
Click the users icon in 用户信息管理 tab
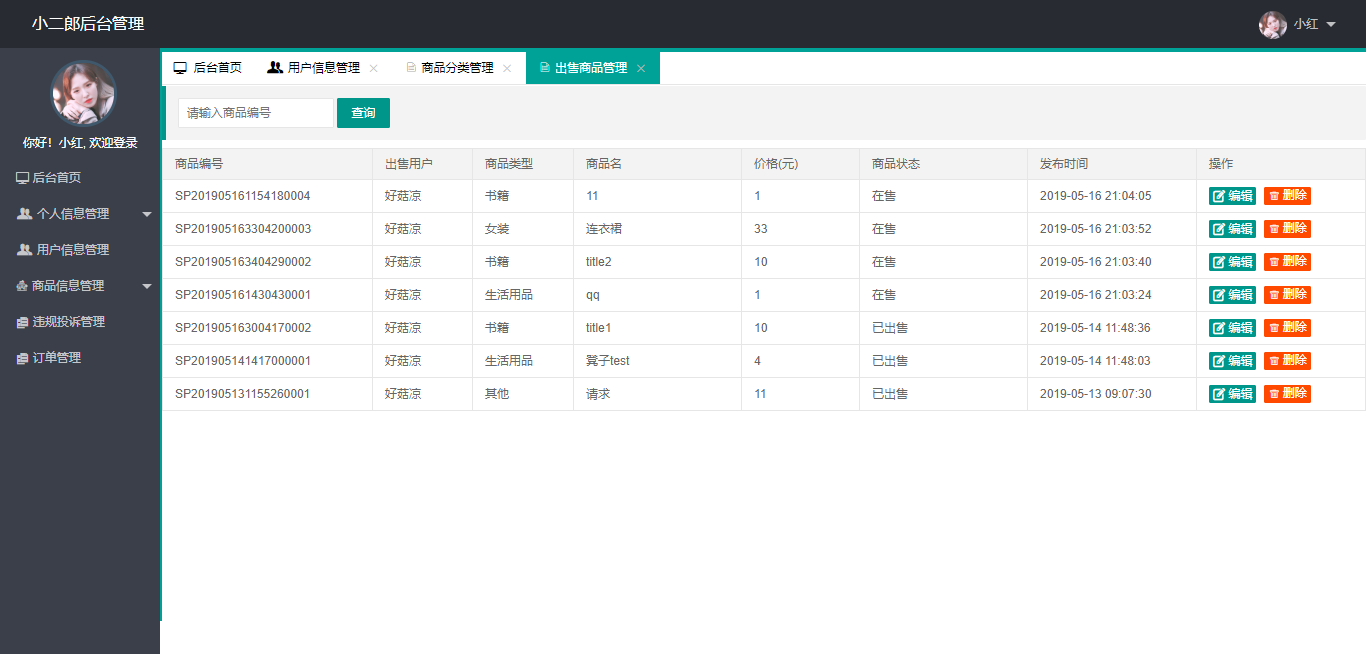coord(275,68)
